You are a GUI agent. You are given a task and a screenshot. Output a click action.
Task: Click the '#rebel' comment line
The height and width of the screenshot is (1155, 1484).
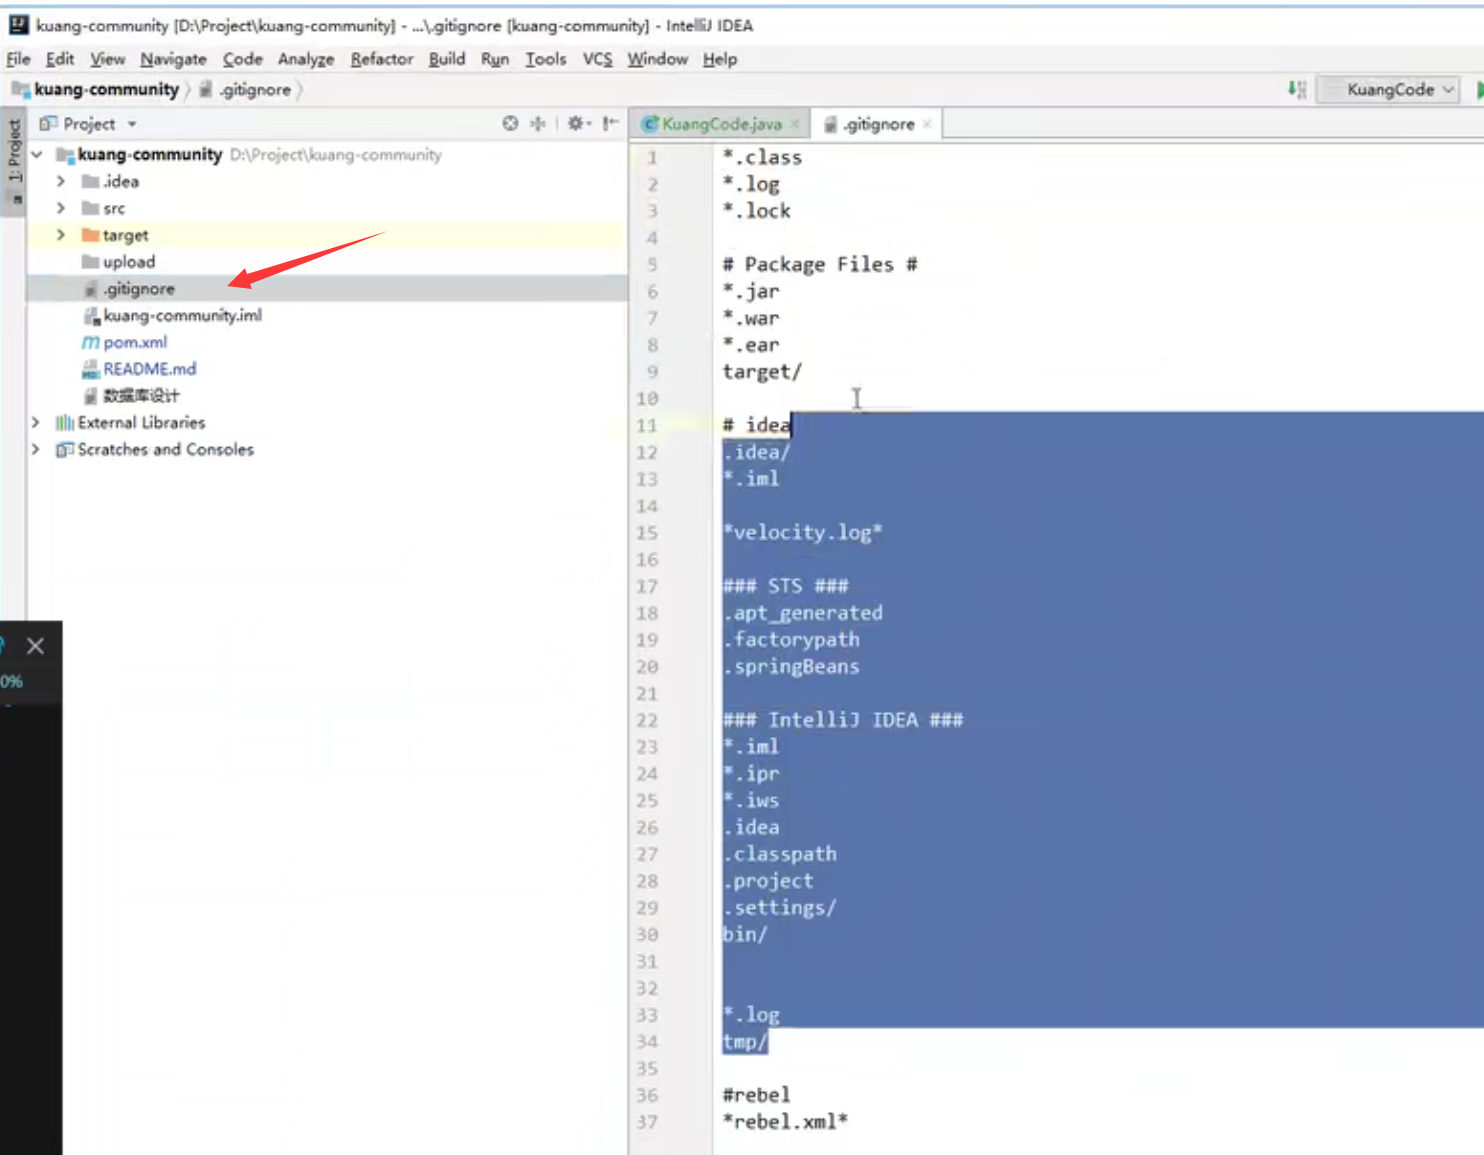(x=756, y=1095)
